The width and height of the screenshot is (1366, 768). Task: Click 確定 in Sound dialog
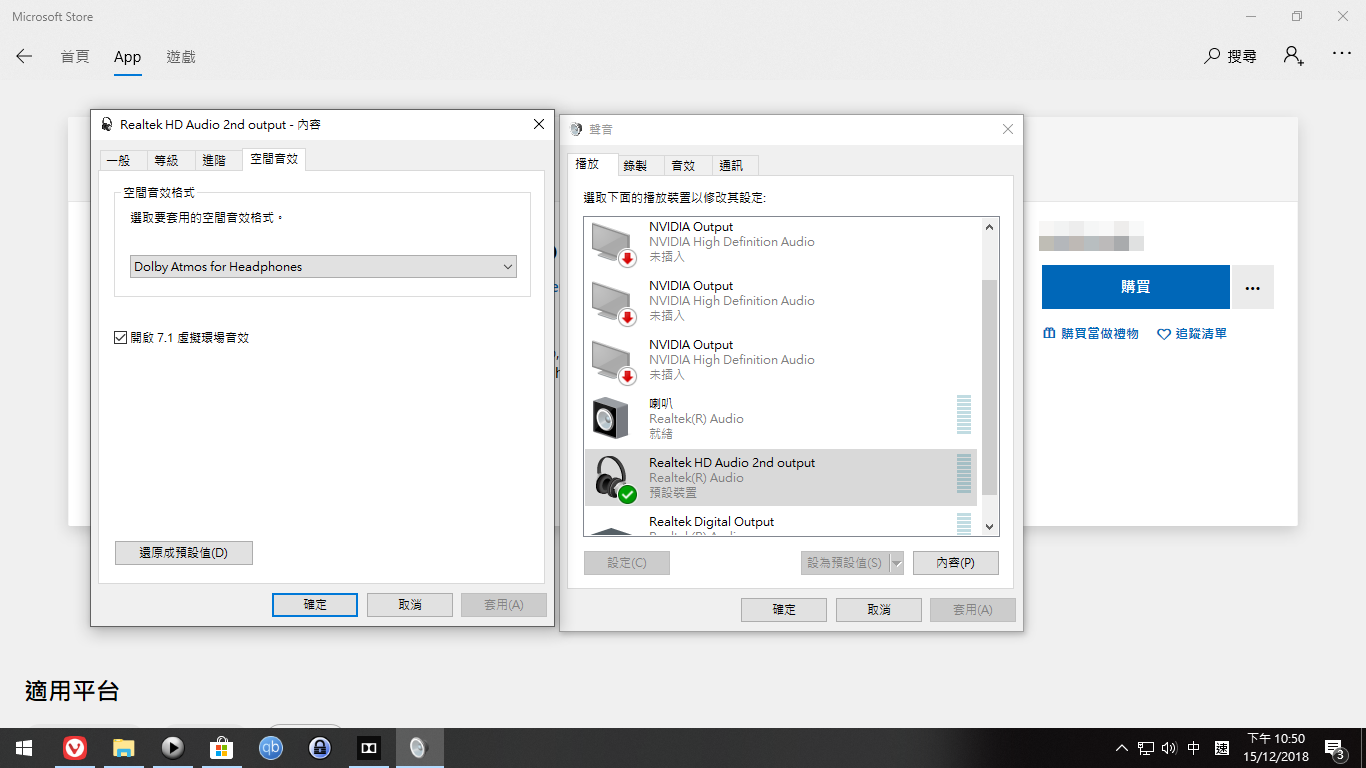point(784,610)
